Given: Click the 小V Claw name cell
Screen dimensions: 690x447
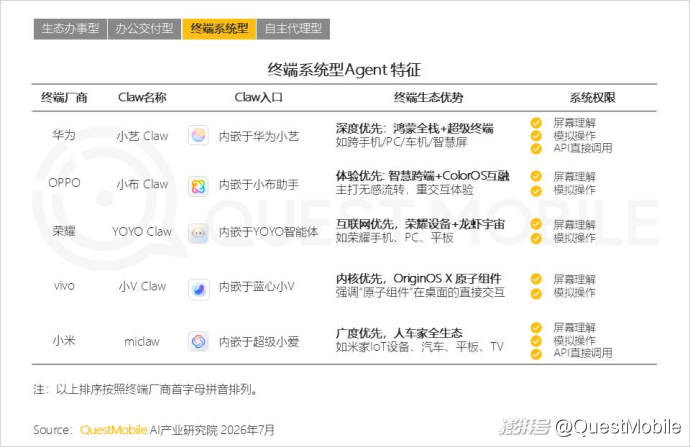Looking at the screenshot, I should (142, 286).
